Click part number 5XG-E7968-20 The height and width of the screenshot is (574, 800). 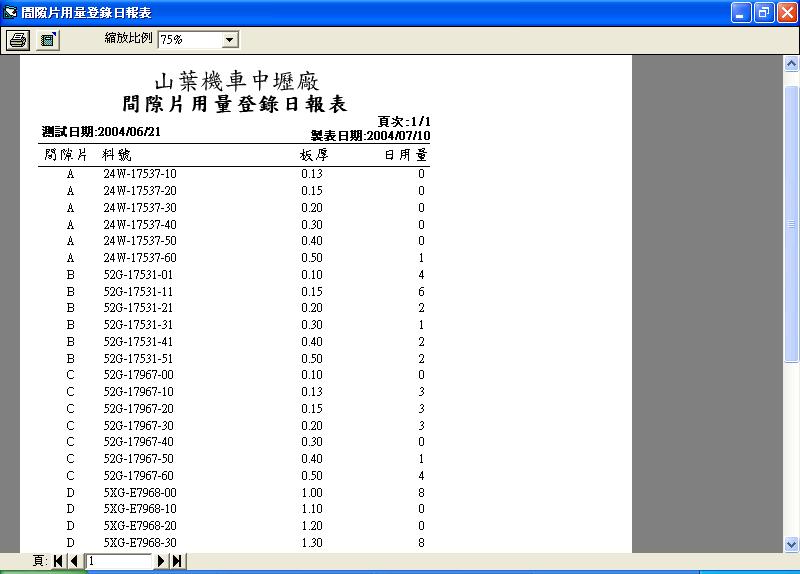point(140,526)
